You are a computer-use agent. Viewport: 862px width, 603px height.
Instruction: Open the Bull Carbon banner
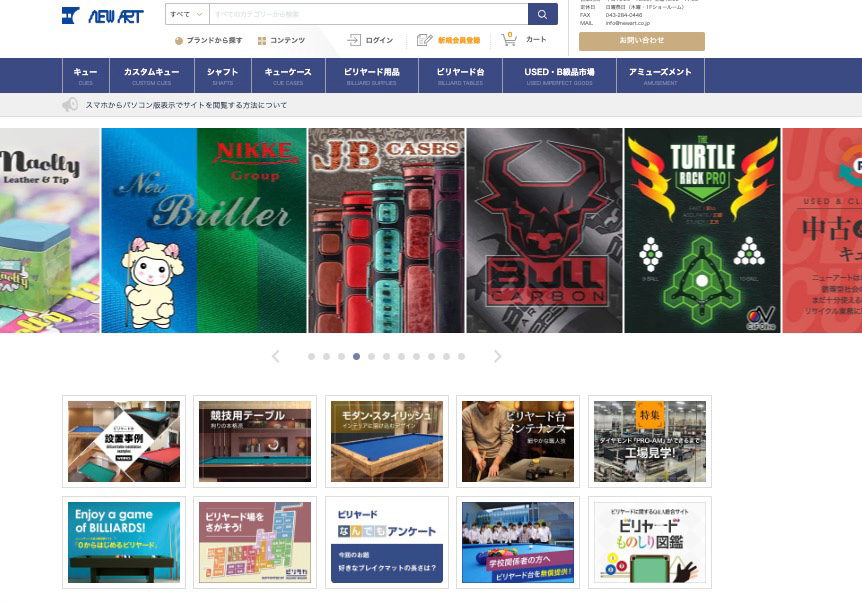coord(544,230)
